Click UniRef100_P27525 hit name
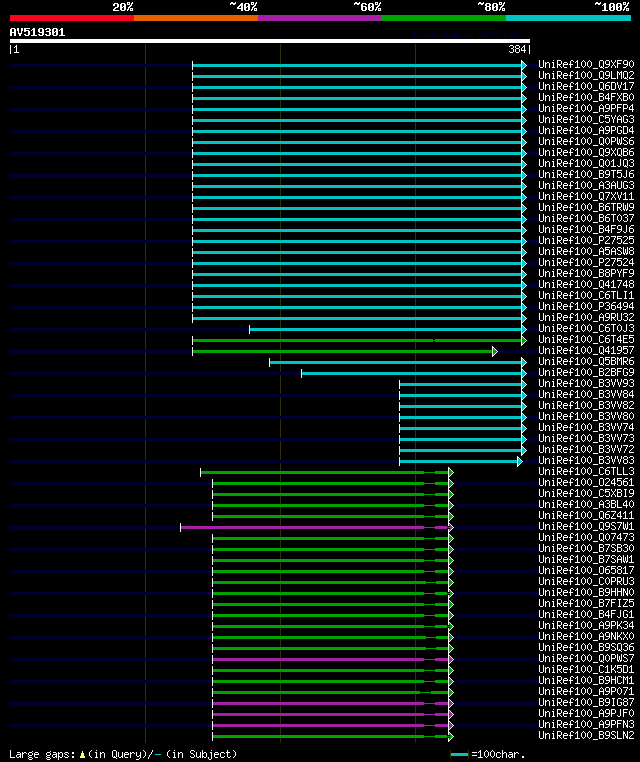Screen dimensions: 640x762 (x=586, y=240)
